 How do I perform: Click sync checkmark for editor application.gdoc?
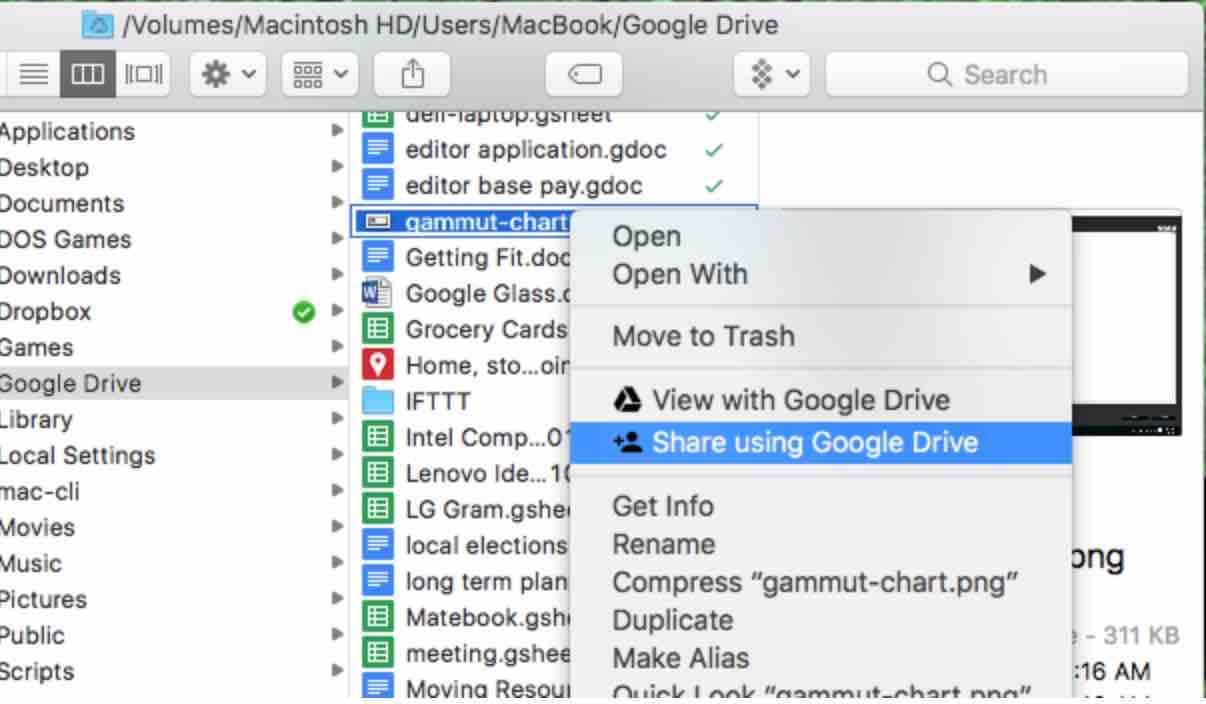point(713,150)
